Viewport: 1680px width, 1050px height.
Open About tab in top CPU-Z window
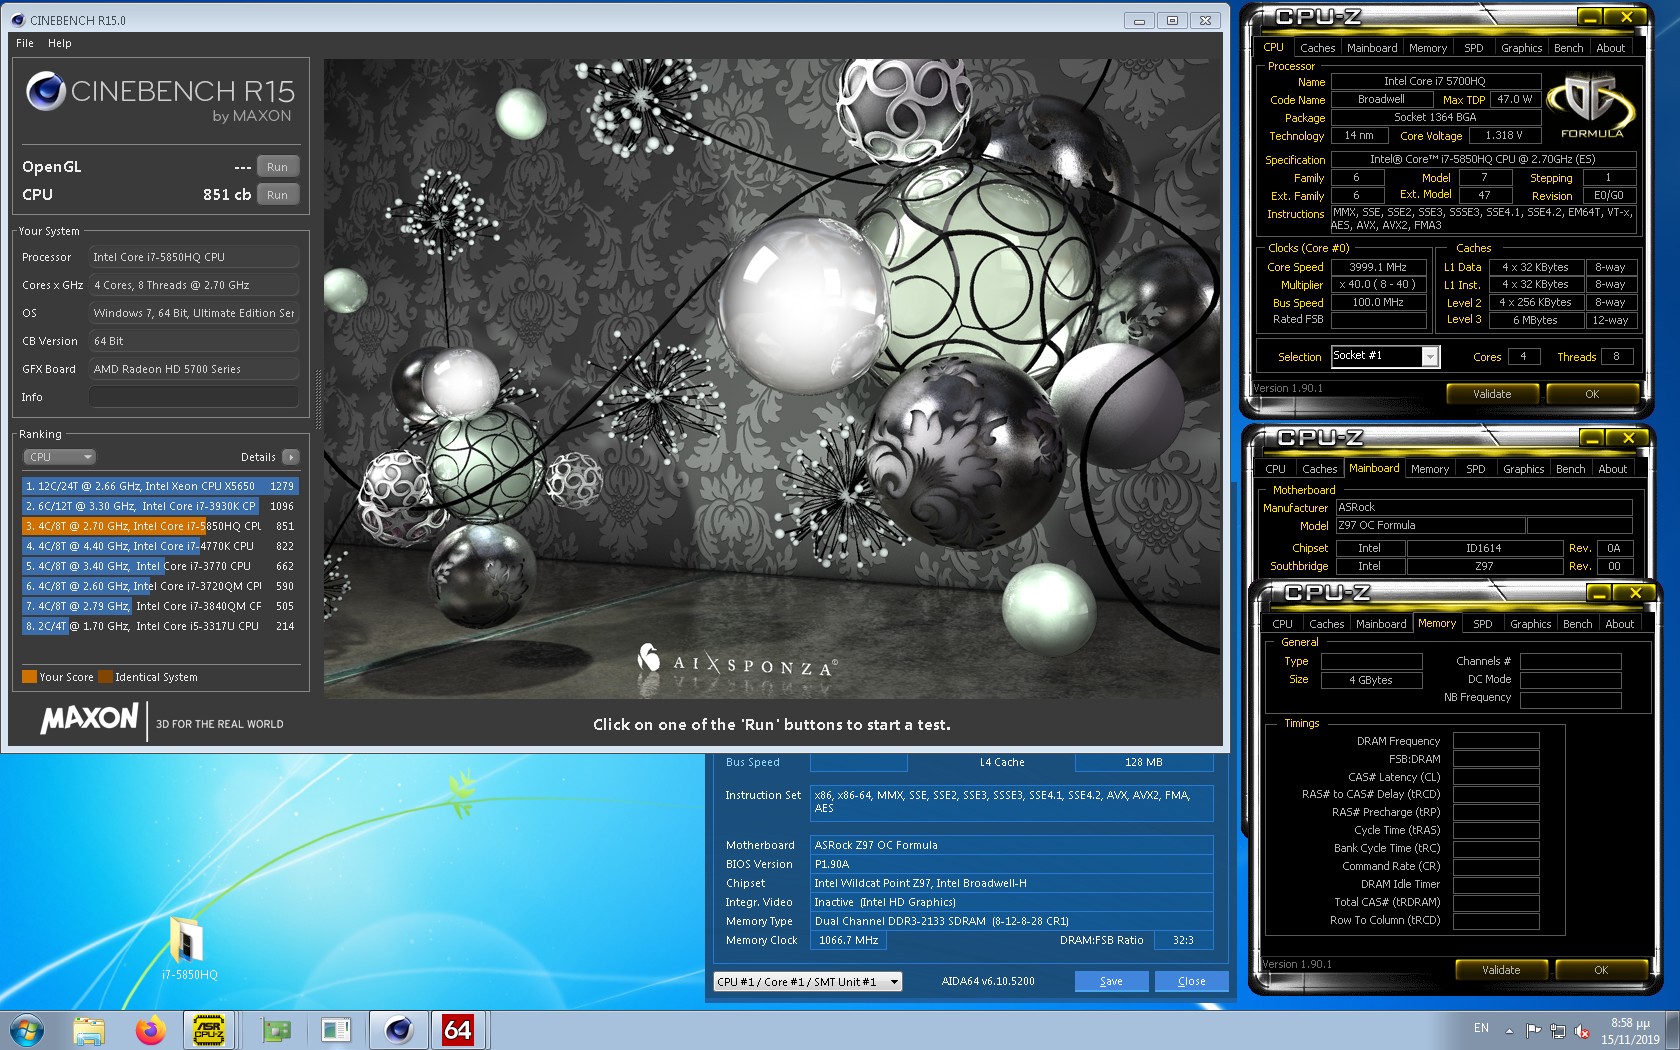pos(1610,48)
